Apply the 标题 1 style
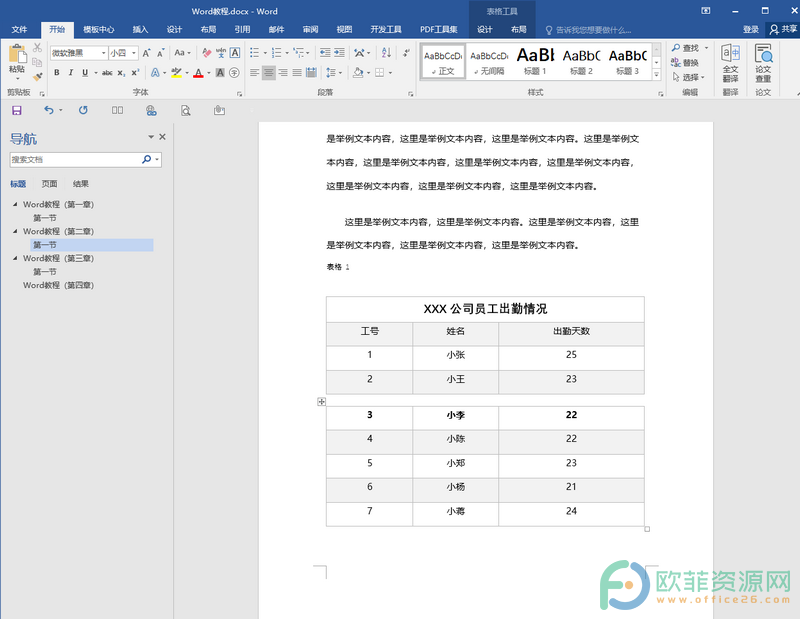The width and height of the screenshot is (800, 619). tap(535, 62)
